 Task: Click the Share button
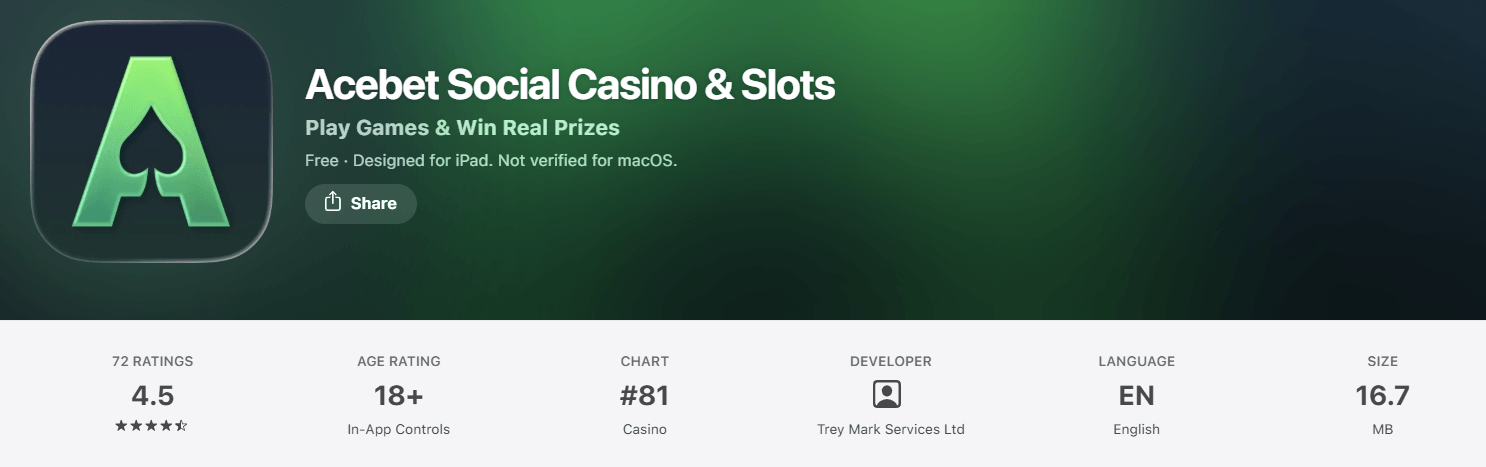[x=361, y=203]
